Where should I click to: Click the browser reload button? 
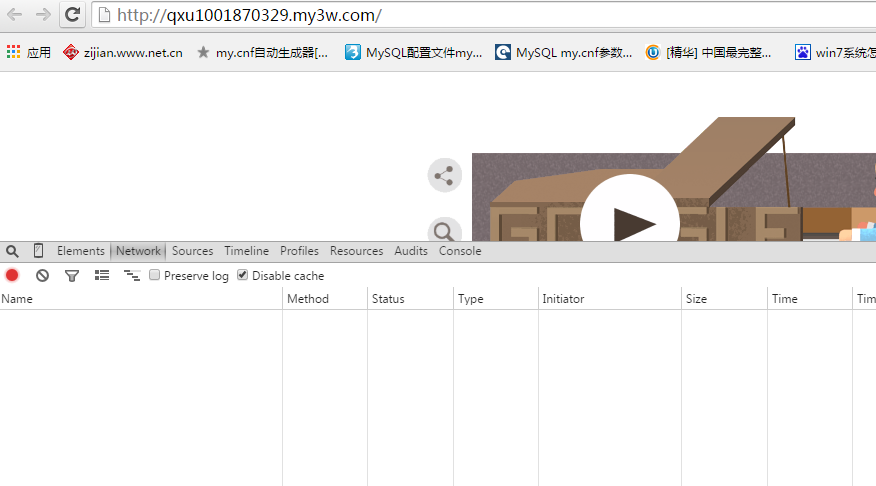point(72,15)
